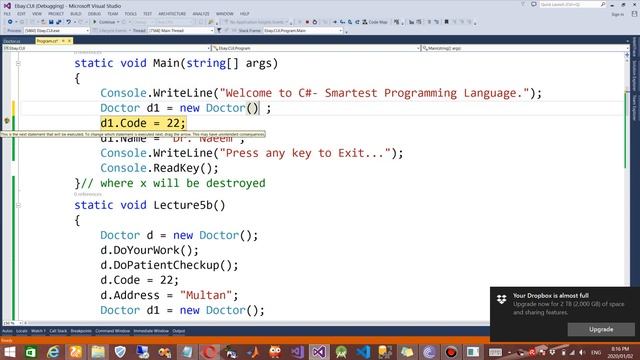Click the yellow execution pointer arrow in margin
Viewport: 640px width, 360px height.
pyautogui.click(x=7, y=121)
